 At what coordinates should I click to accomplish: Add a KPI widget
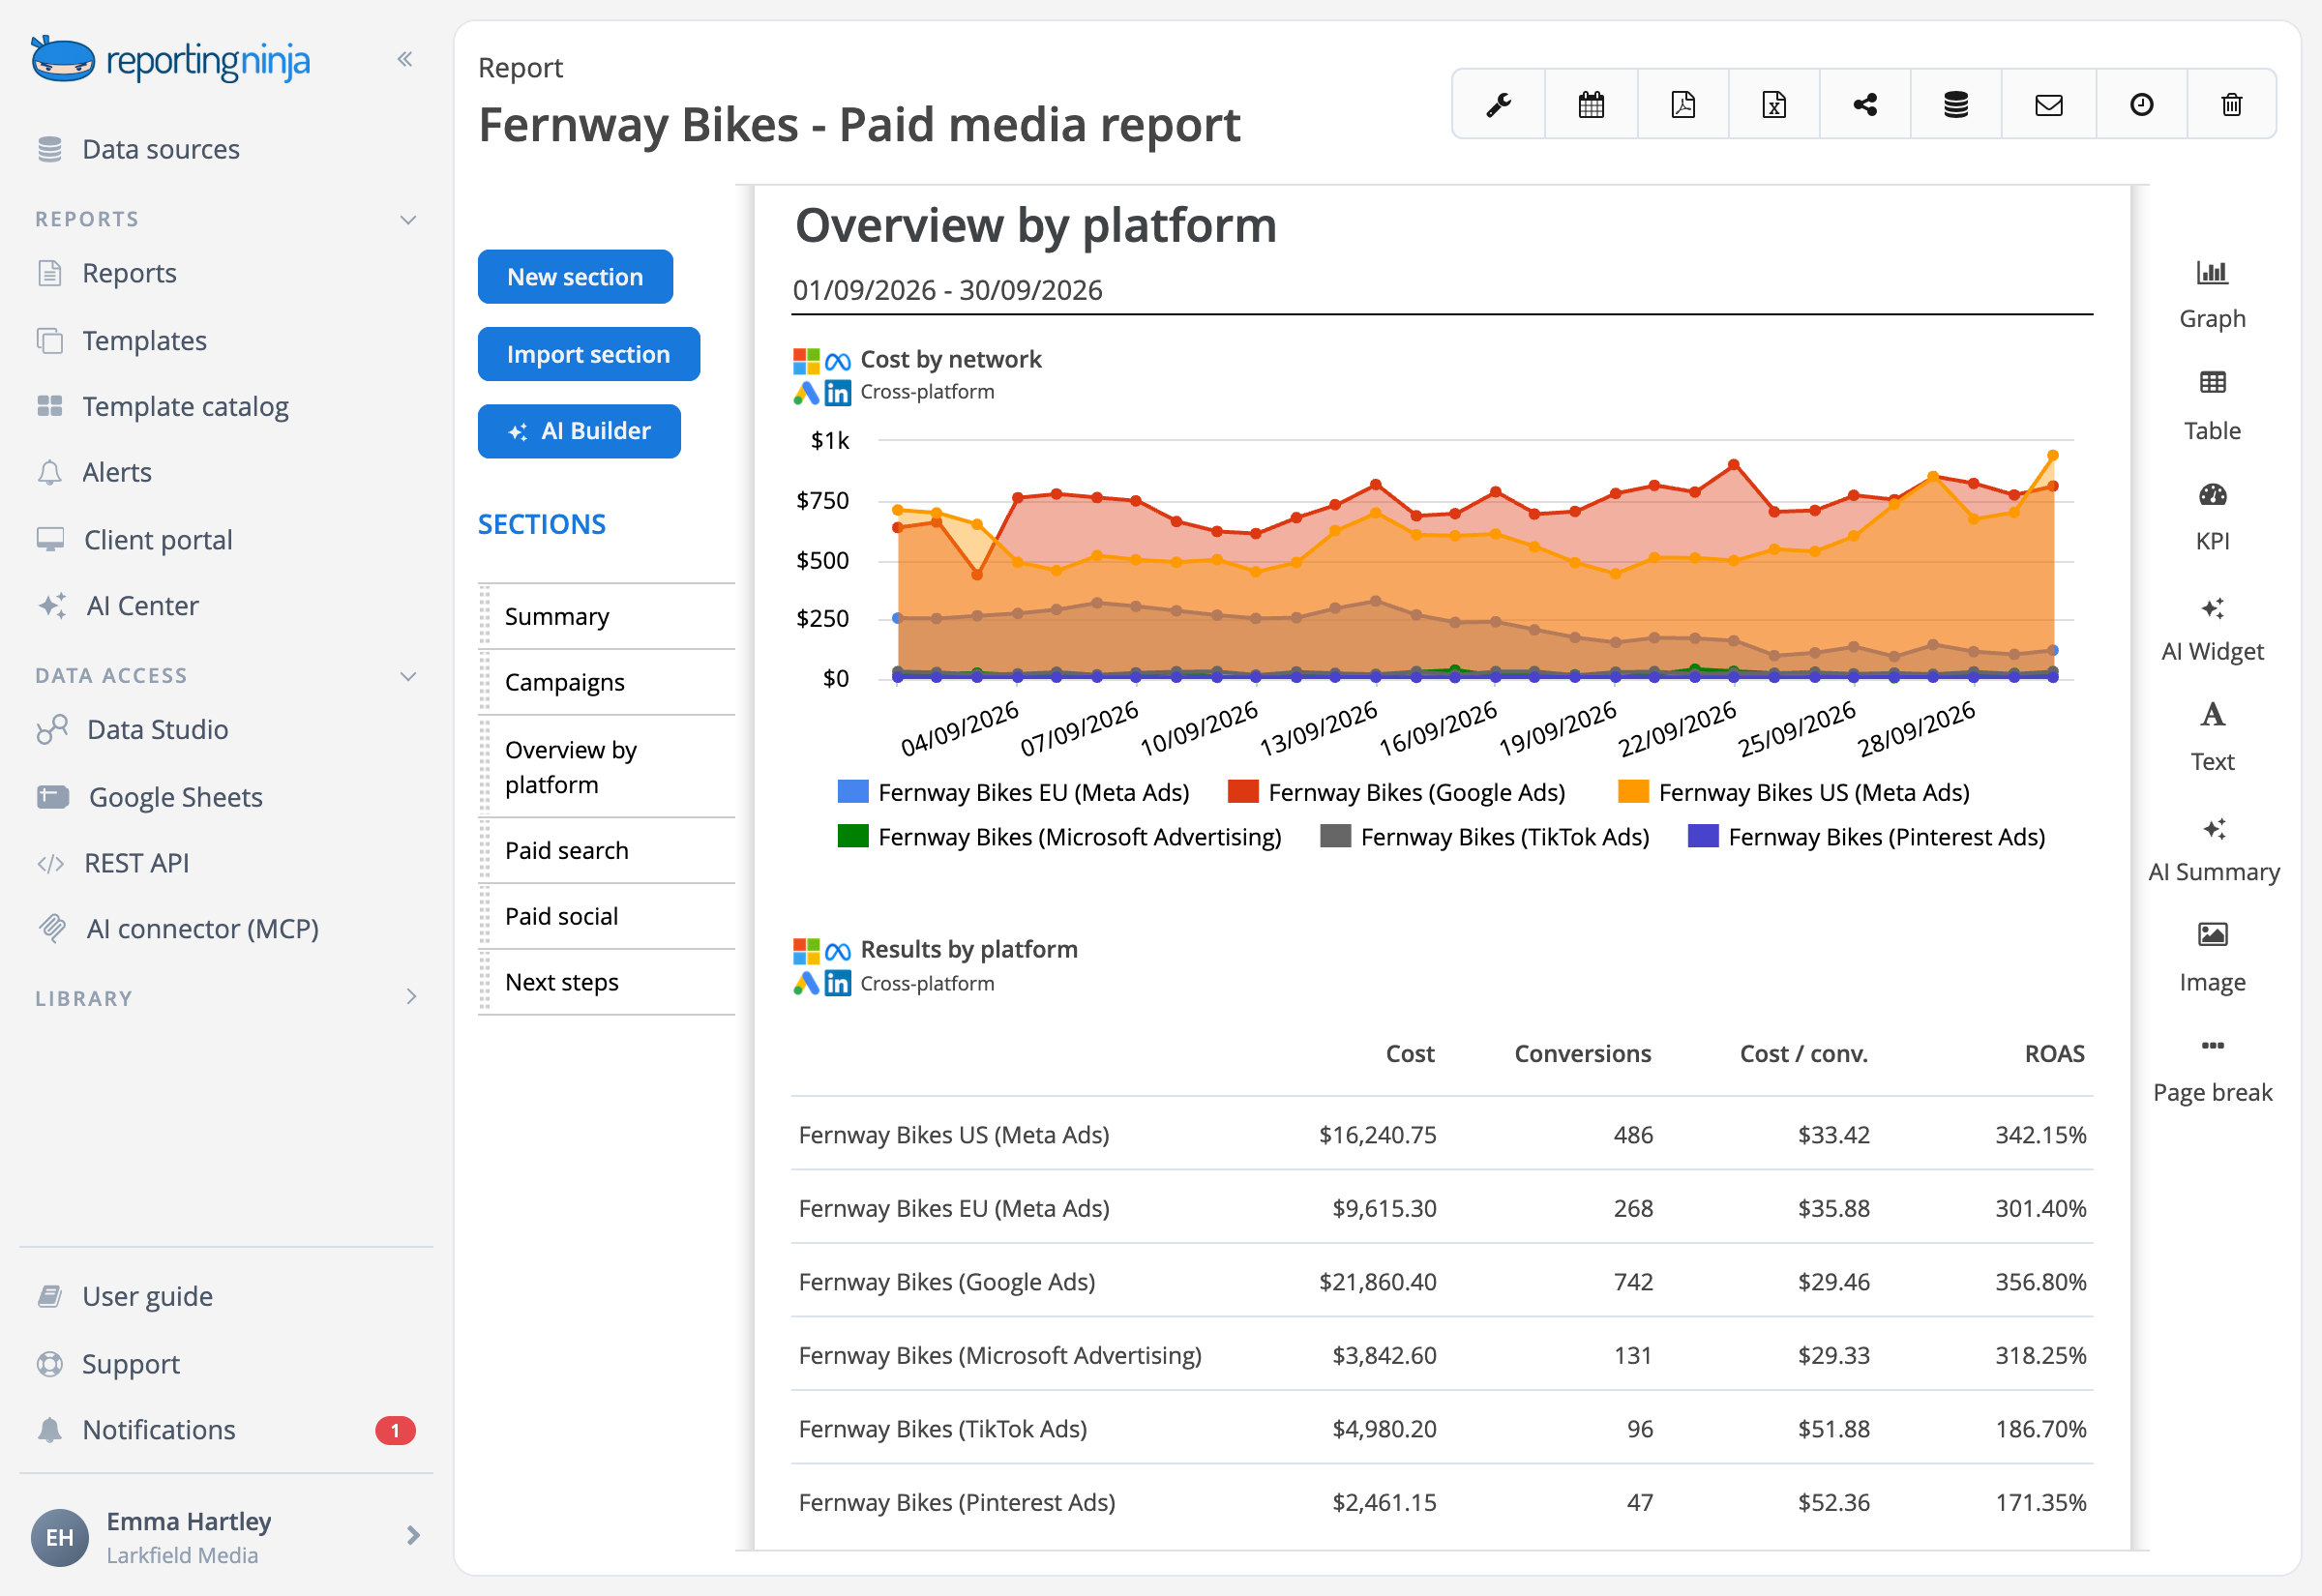[x=2212, y=517]
